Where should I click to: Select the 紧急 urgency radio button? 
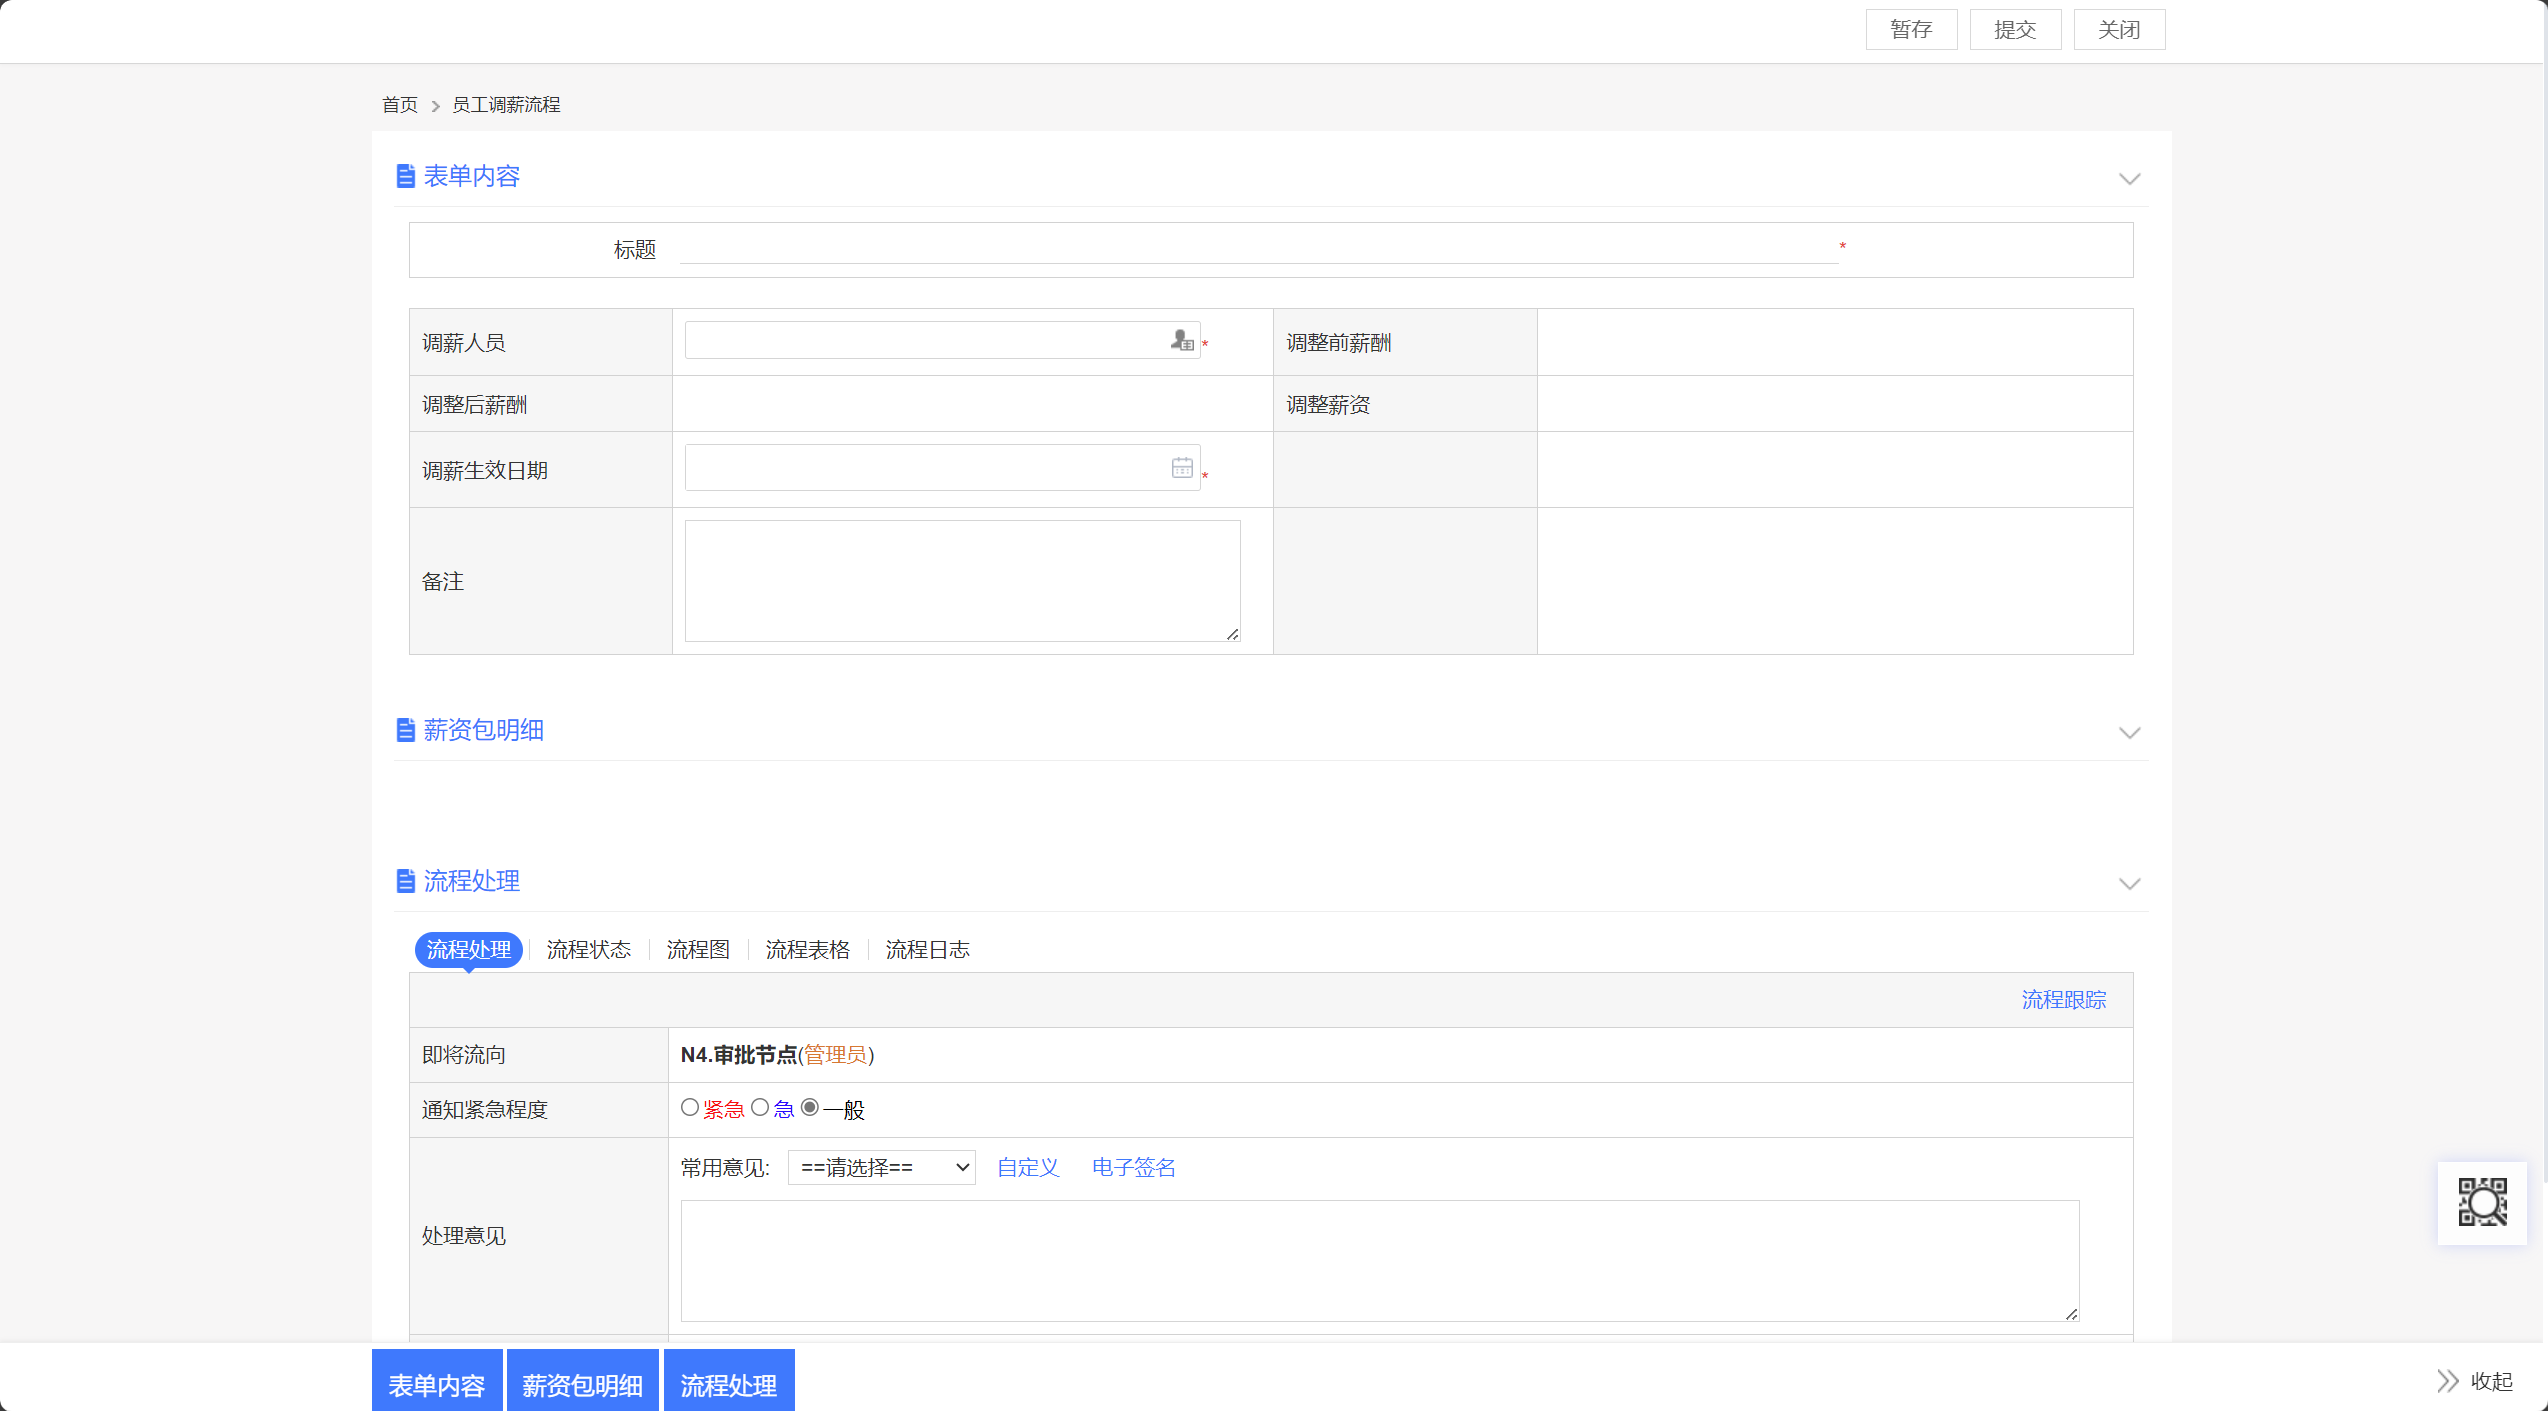(x=690, y=1108)
